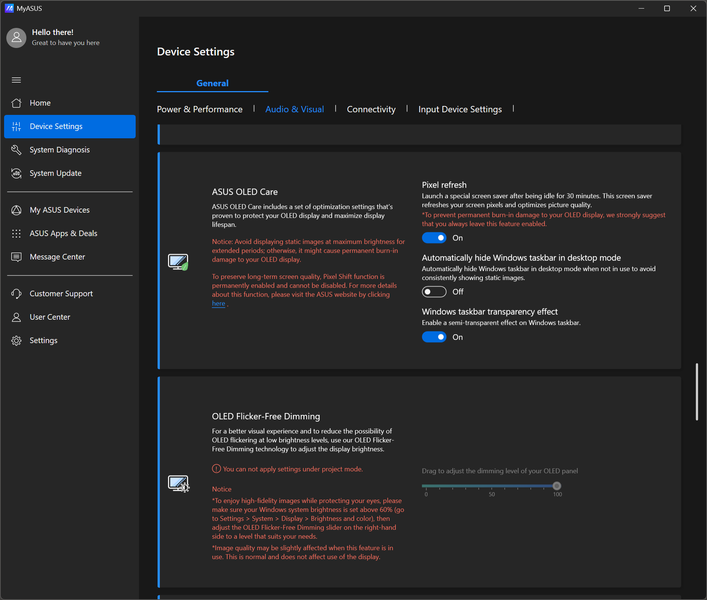Image resolution: width=707 pixels, height=600 pixels.
Task: Click the 'here' link for Pixel Shift details
Action: click(x=218, y=303)
